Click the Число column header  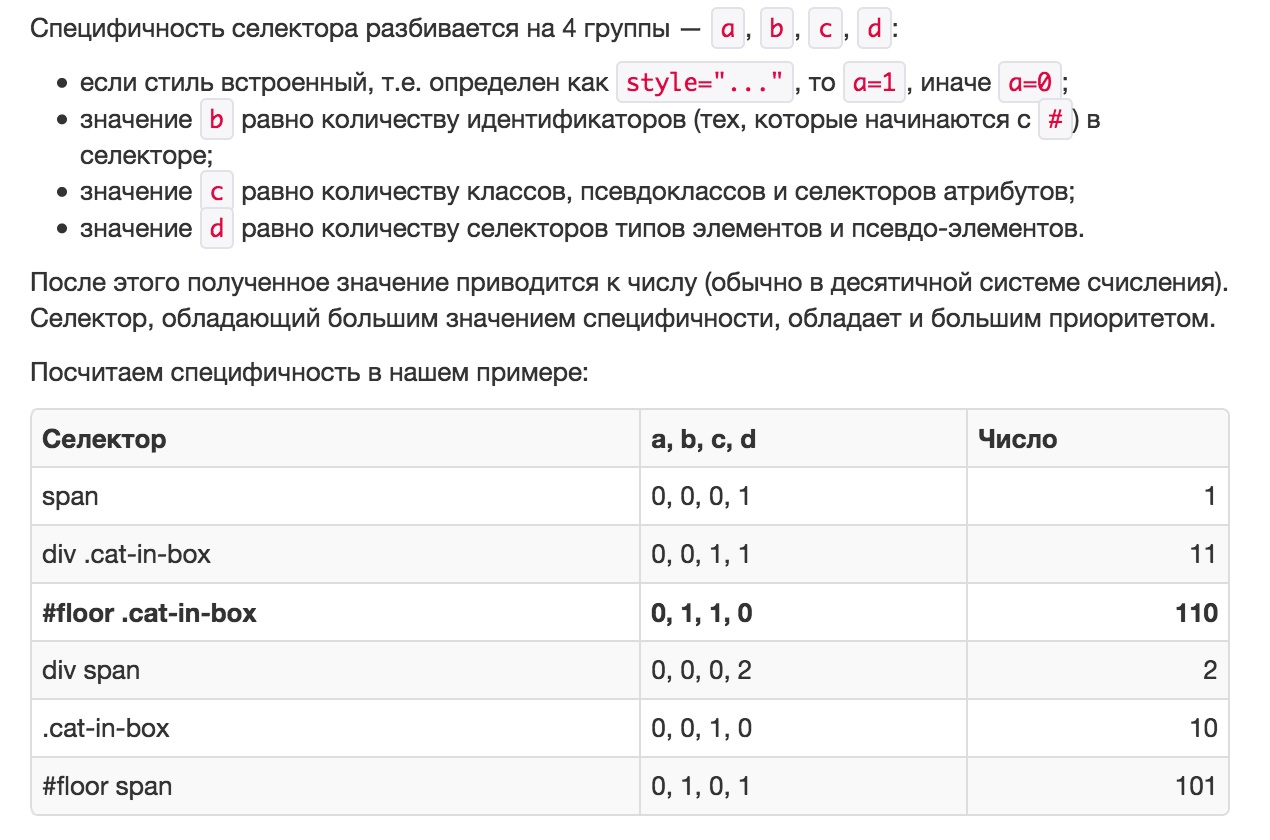tap(1017, 438)
